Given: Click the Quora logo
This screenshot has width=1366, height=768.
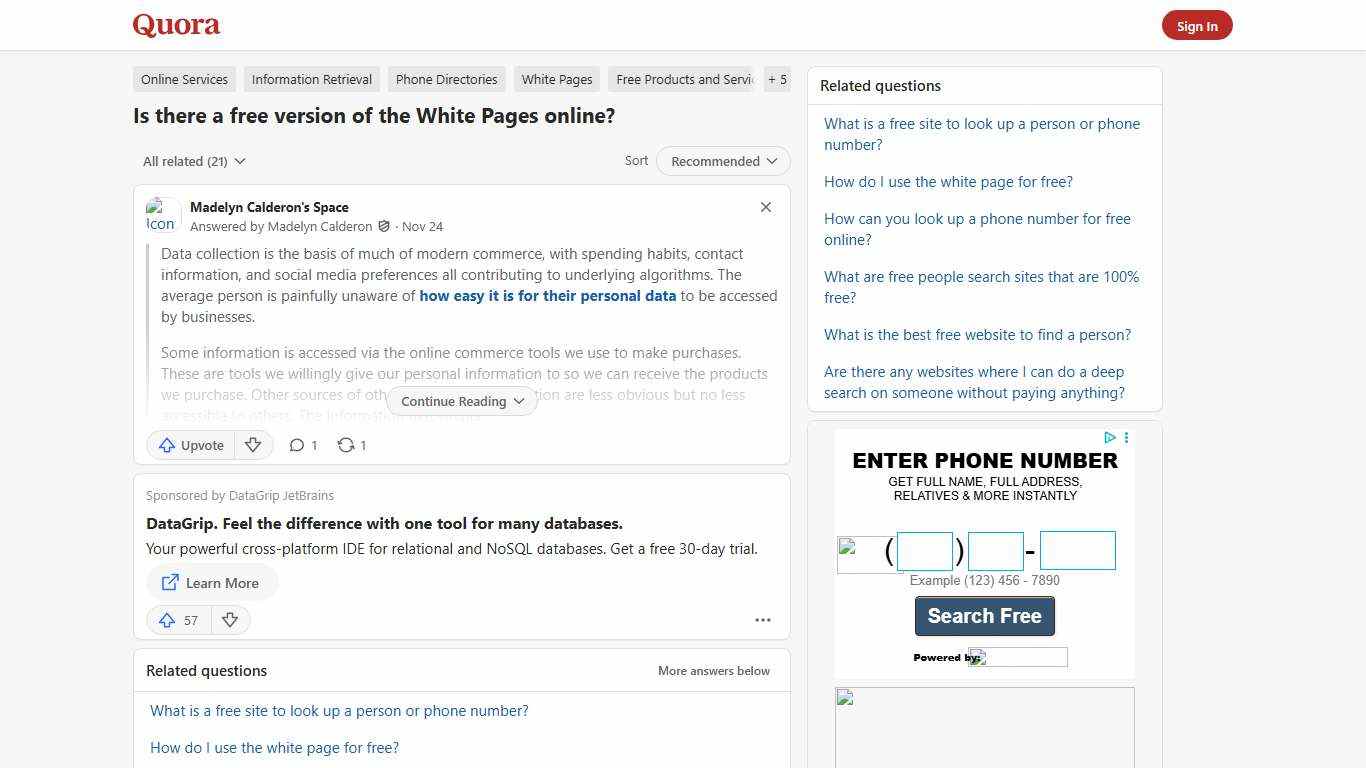Looking at the screenshot, I should pos(175,25).
